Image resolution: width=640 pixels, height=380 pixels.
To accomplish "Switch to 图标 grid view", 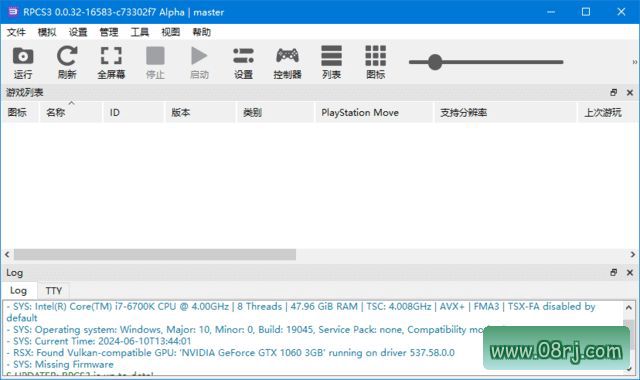I will (x=376, y=62).
